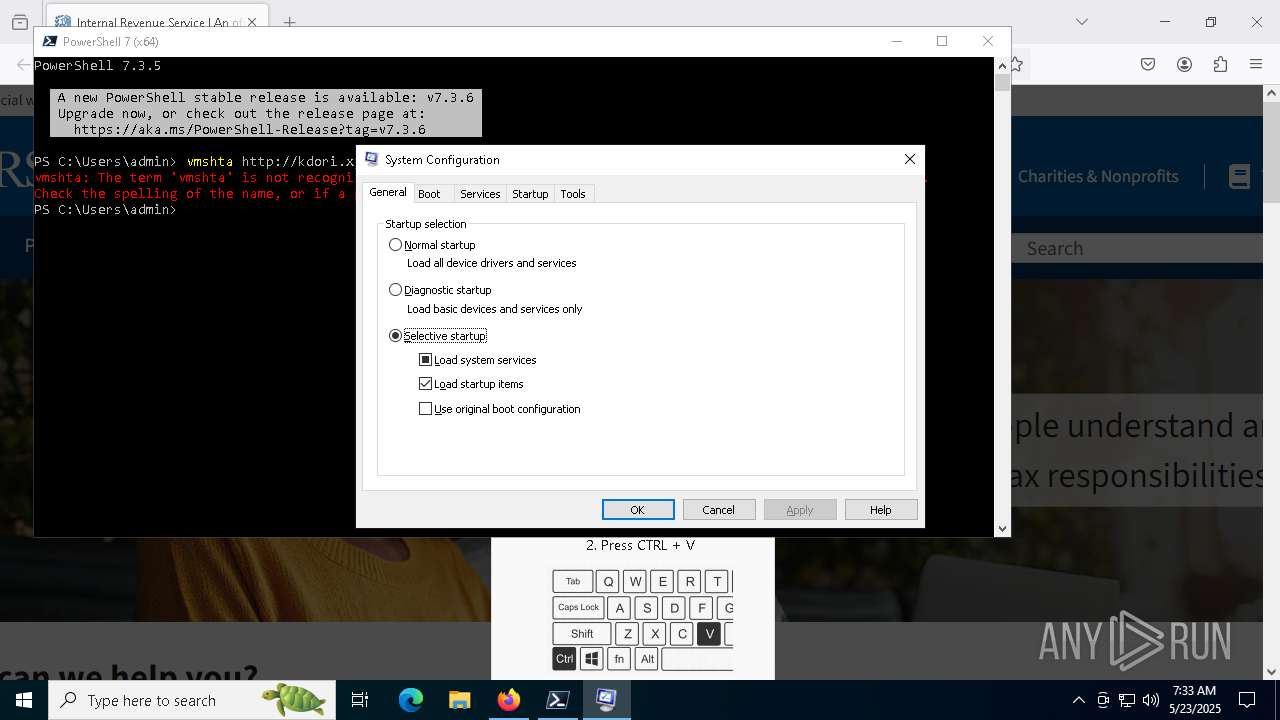This screenshot has height=720, width=1280.
Task: Open File Explorer from taskbar
Action: point(460,700)
